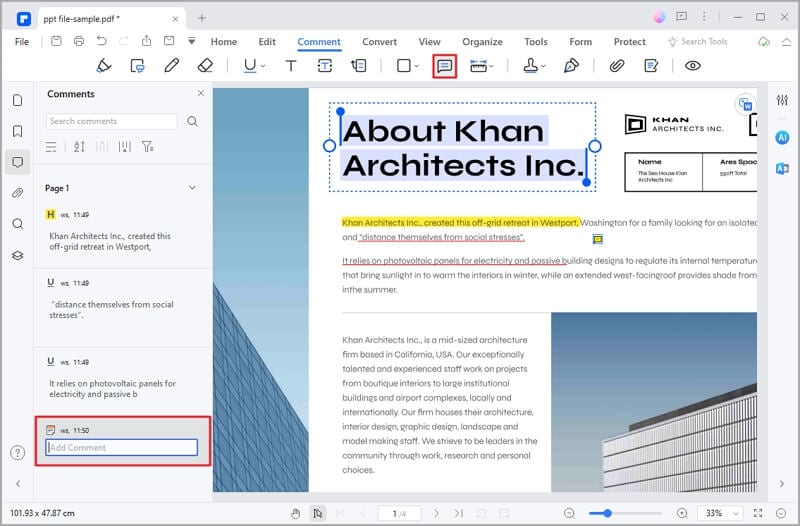The height and width of the screenshot is (526, 800).
Task: Select the Pencil drawing tool
Action: coord(171,65)
